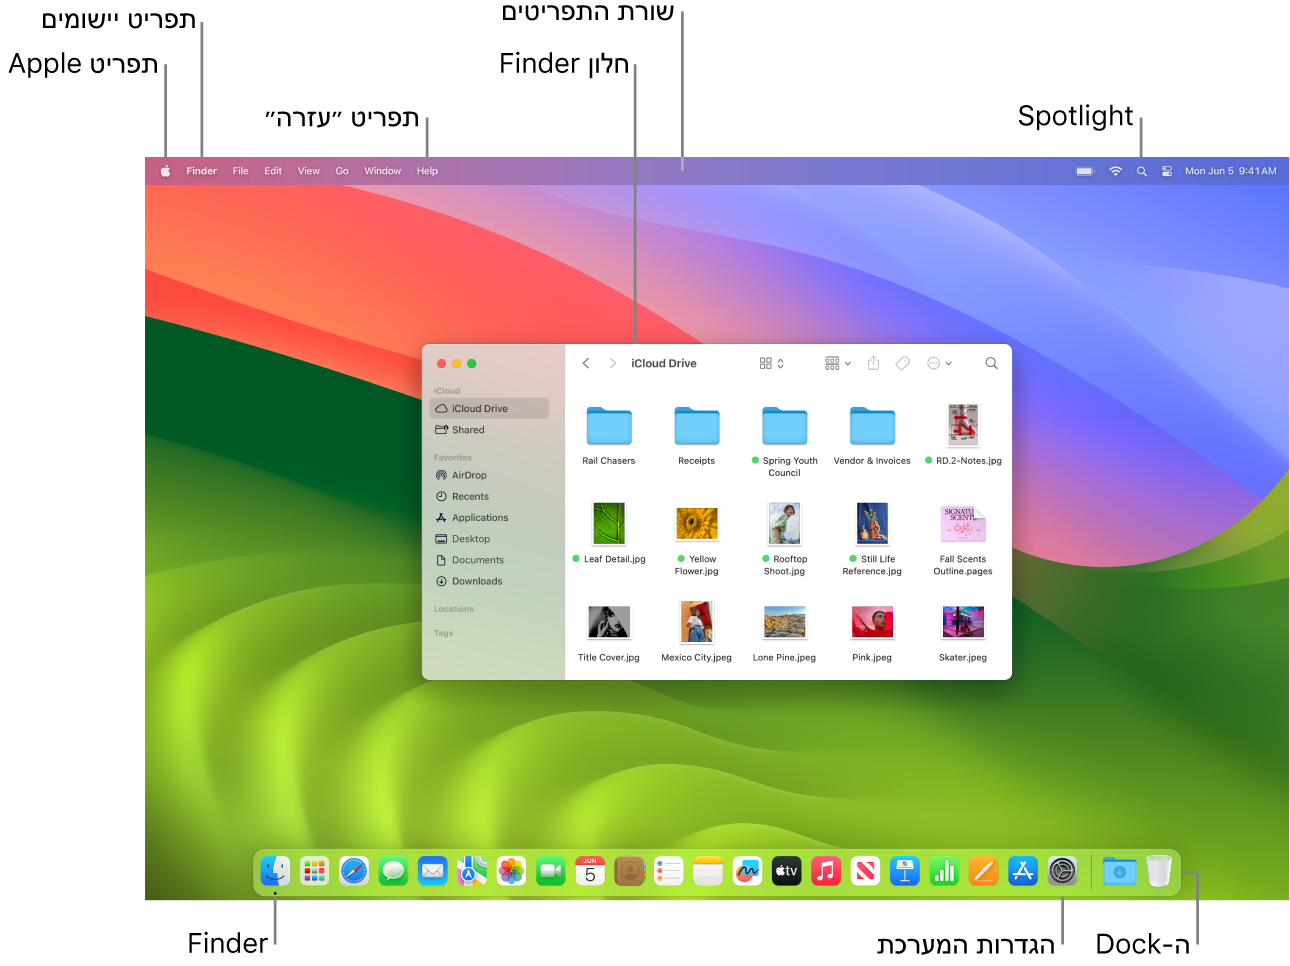
Task: Open the Finder application menu
Action: pos(201,171)
